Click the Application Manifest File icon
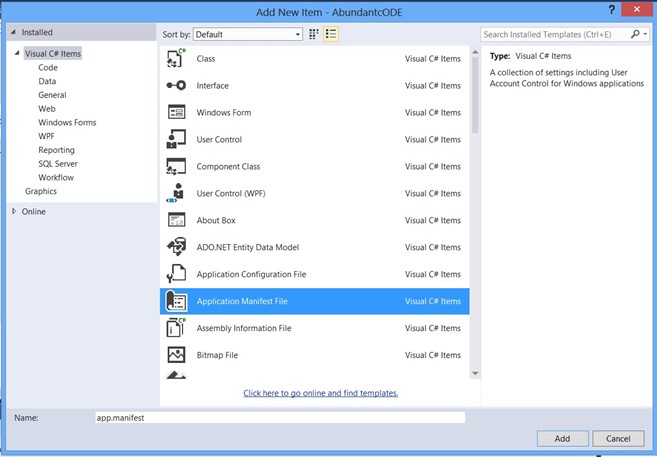 coord(176,301)
